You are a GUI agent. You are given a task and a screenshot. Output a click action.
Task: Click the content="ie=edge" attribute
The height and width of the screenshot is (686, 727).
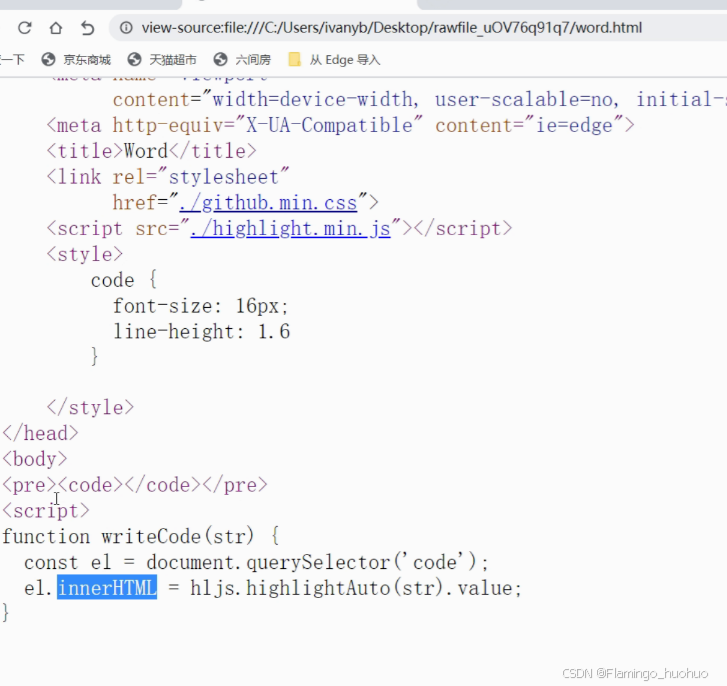[x=529, y=126]
